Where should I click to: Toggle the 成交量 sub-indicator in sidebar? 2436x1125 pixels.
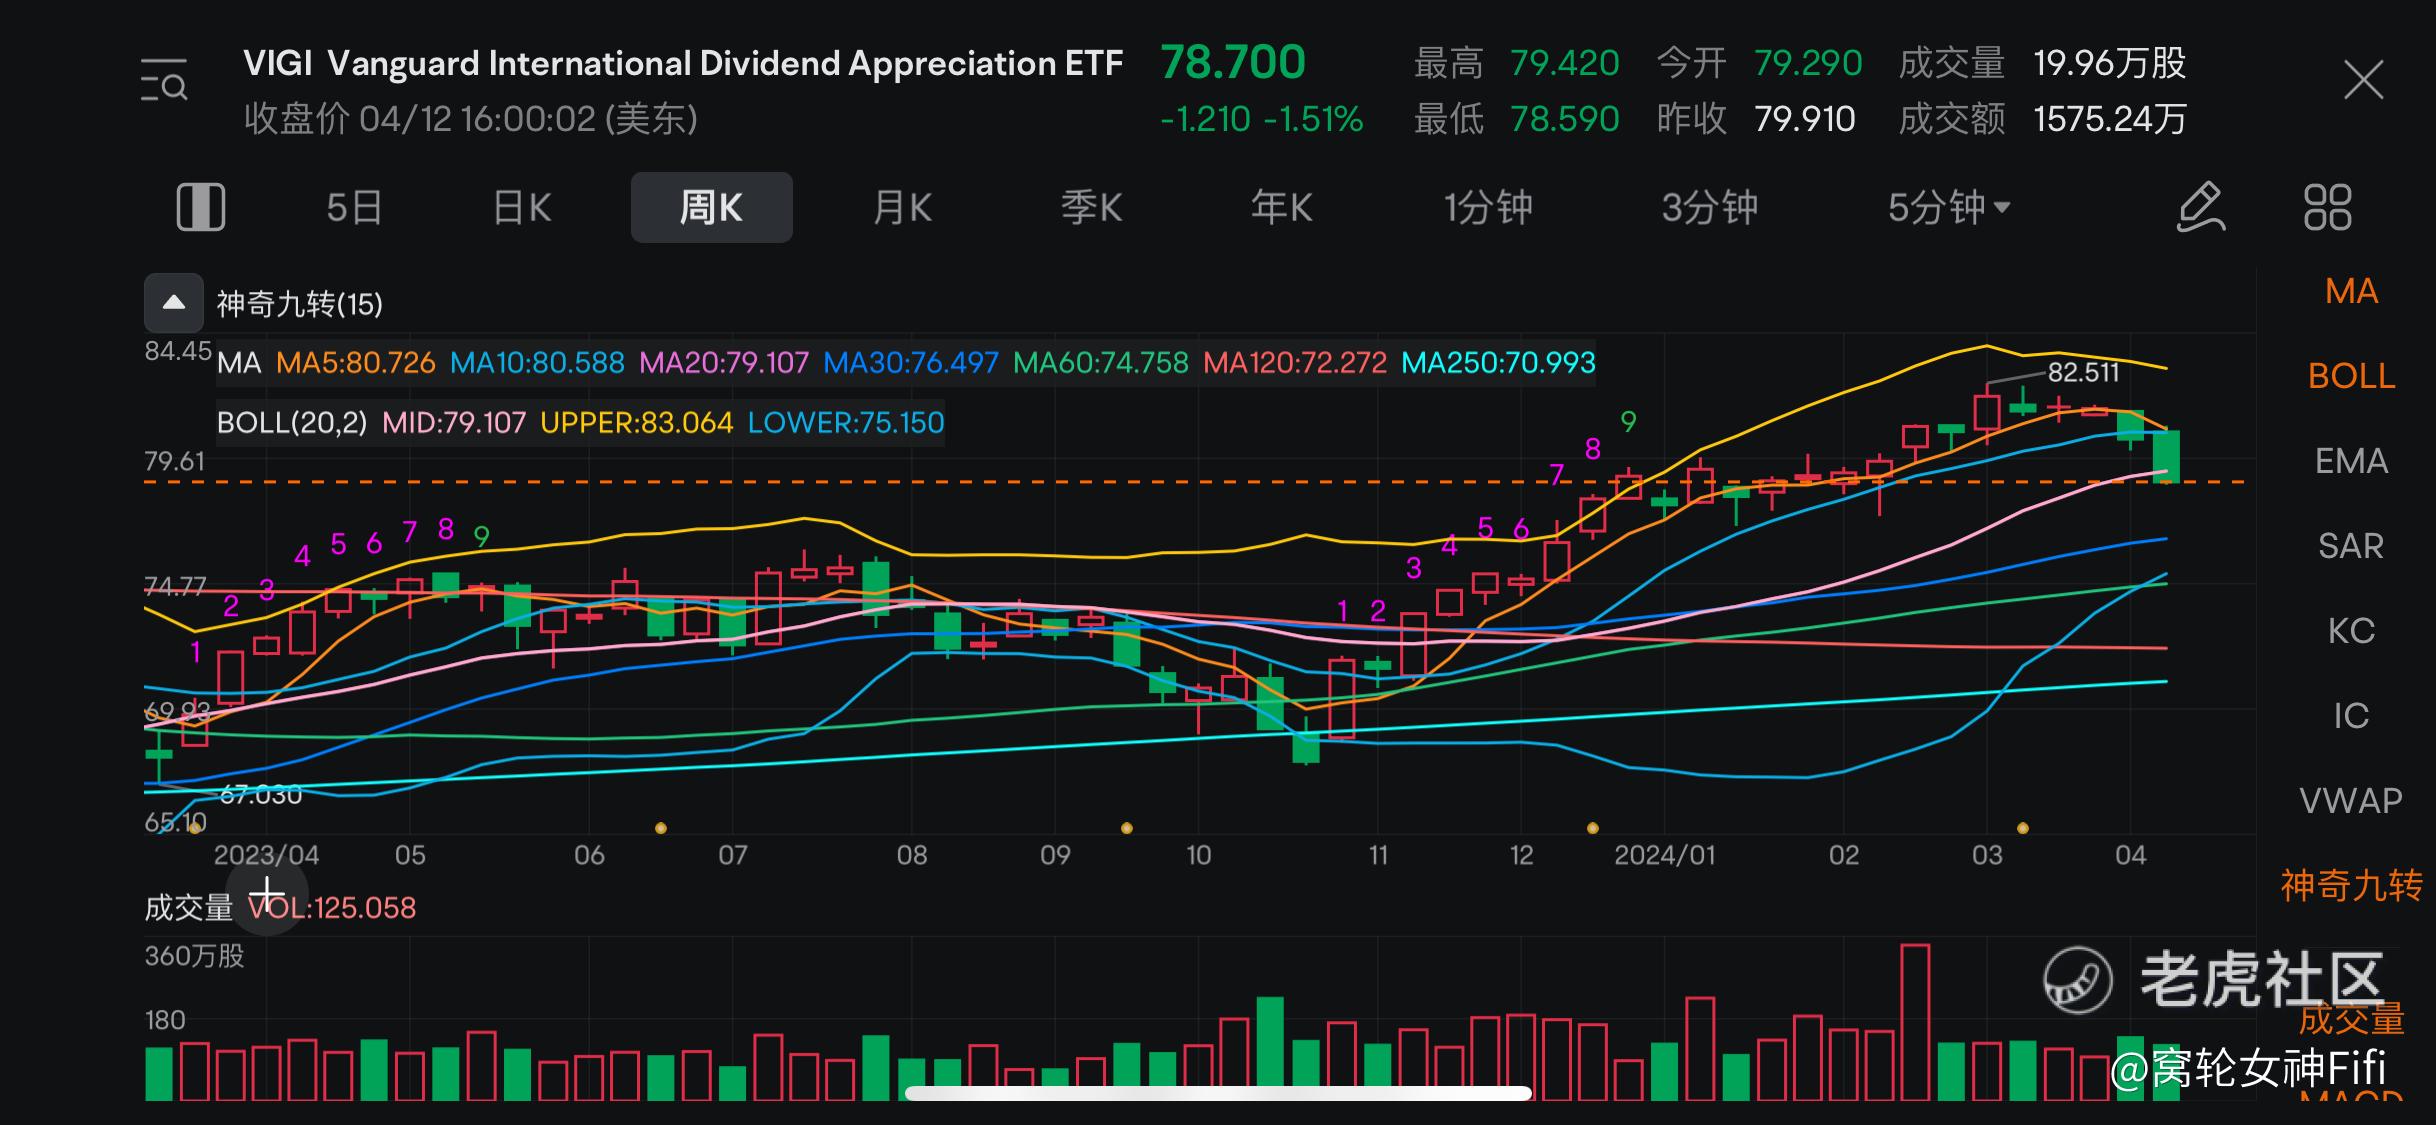(x=2351, y=1019)
